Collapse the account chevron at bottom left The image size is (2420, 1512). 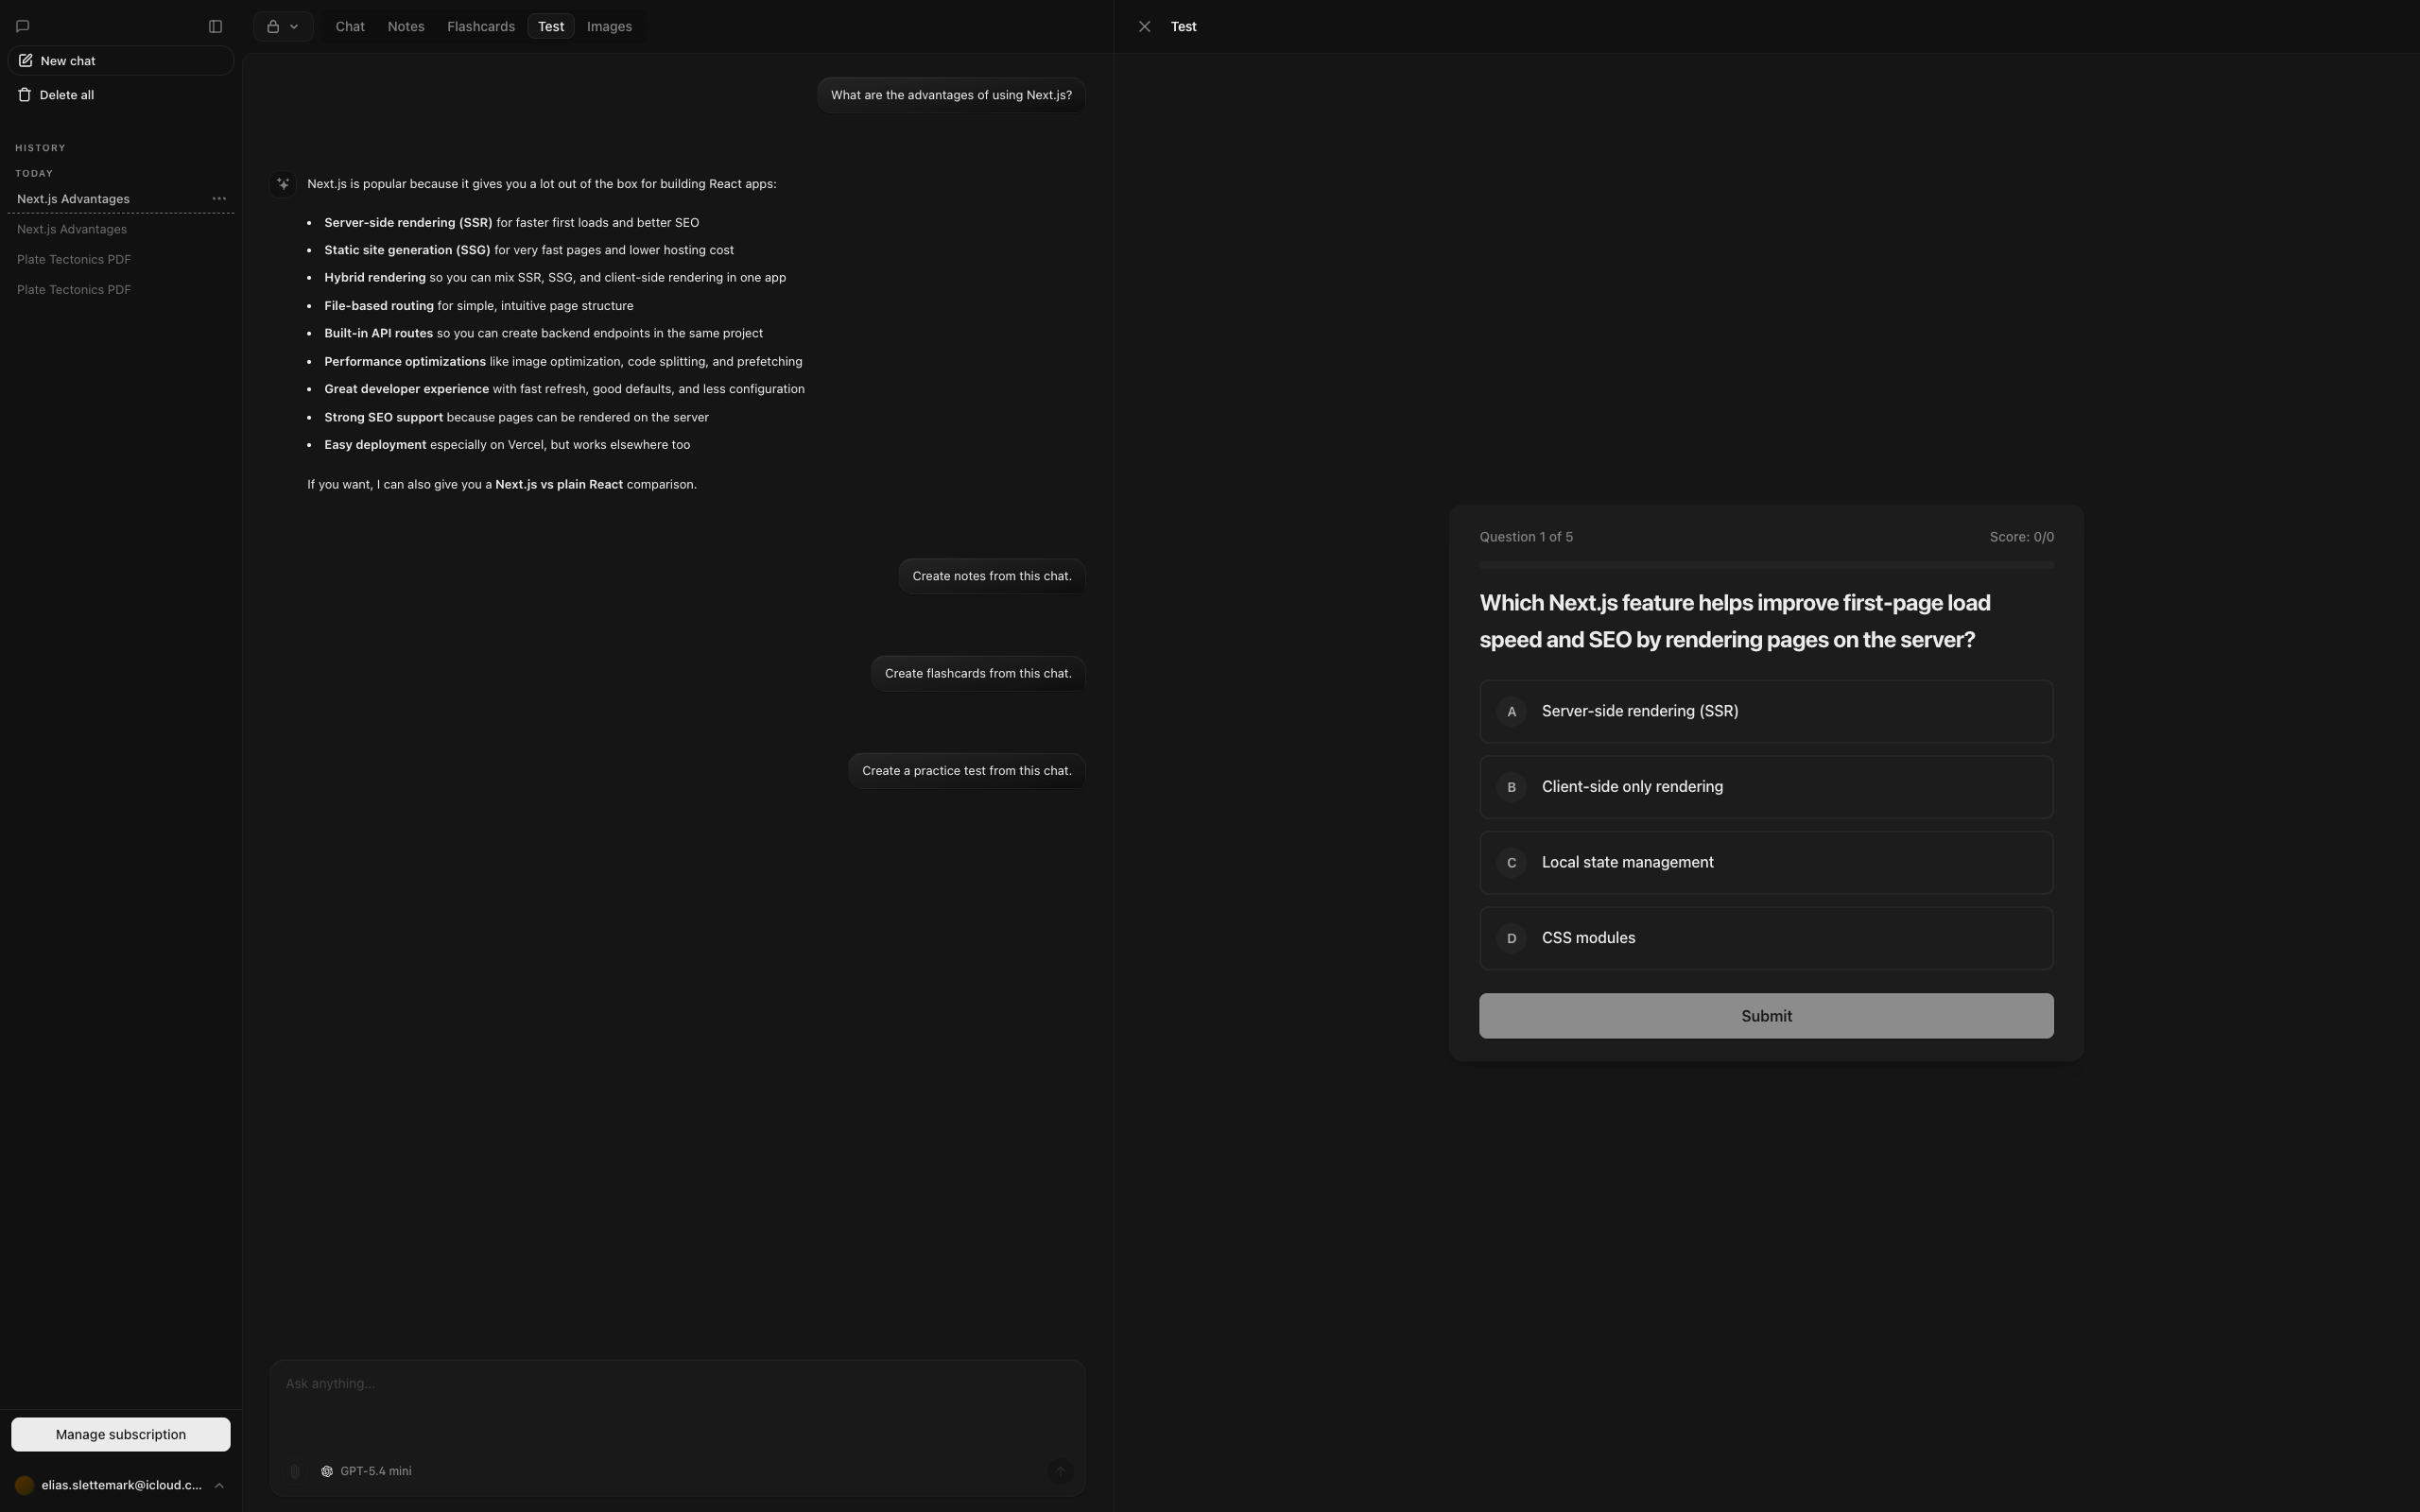pos(218,1485)
